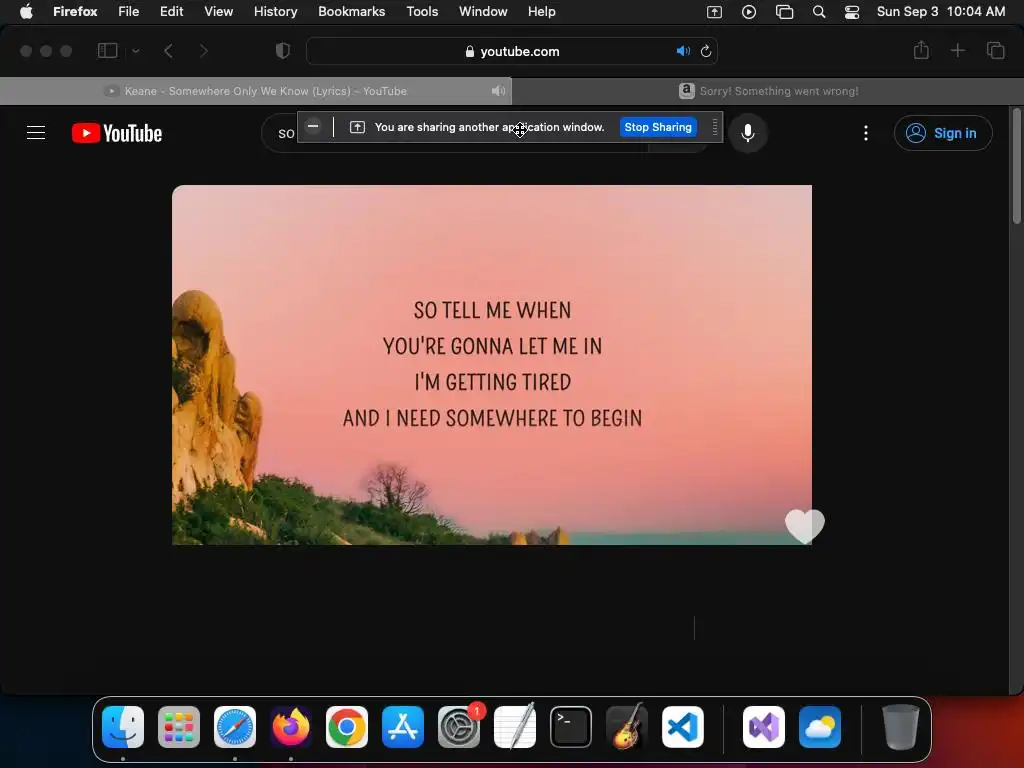
Task: Click the Sign in button
Action: coord(943,133)
